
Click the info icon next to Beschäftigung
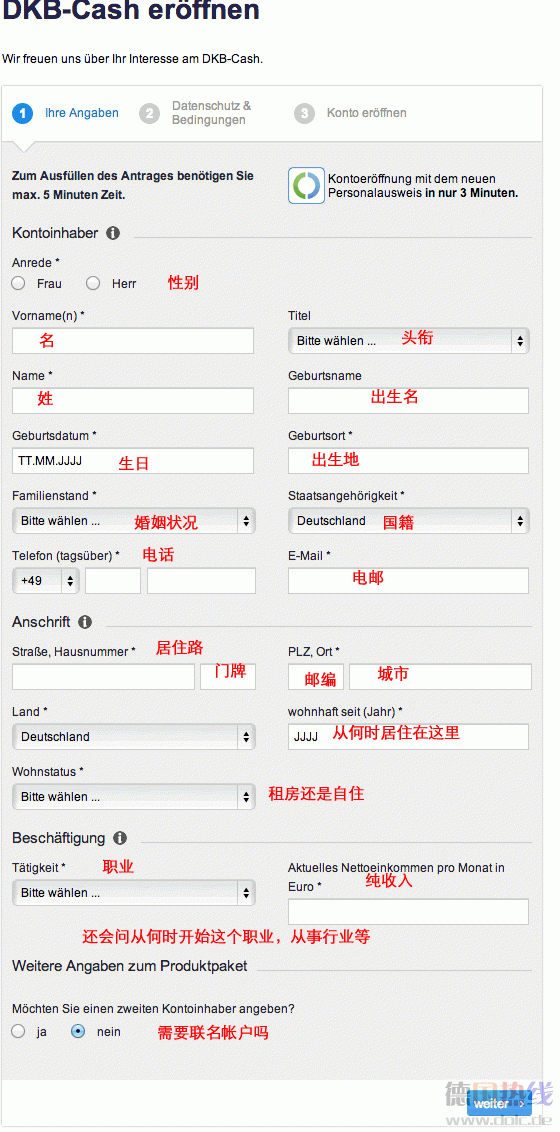[x=120, y=838]
